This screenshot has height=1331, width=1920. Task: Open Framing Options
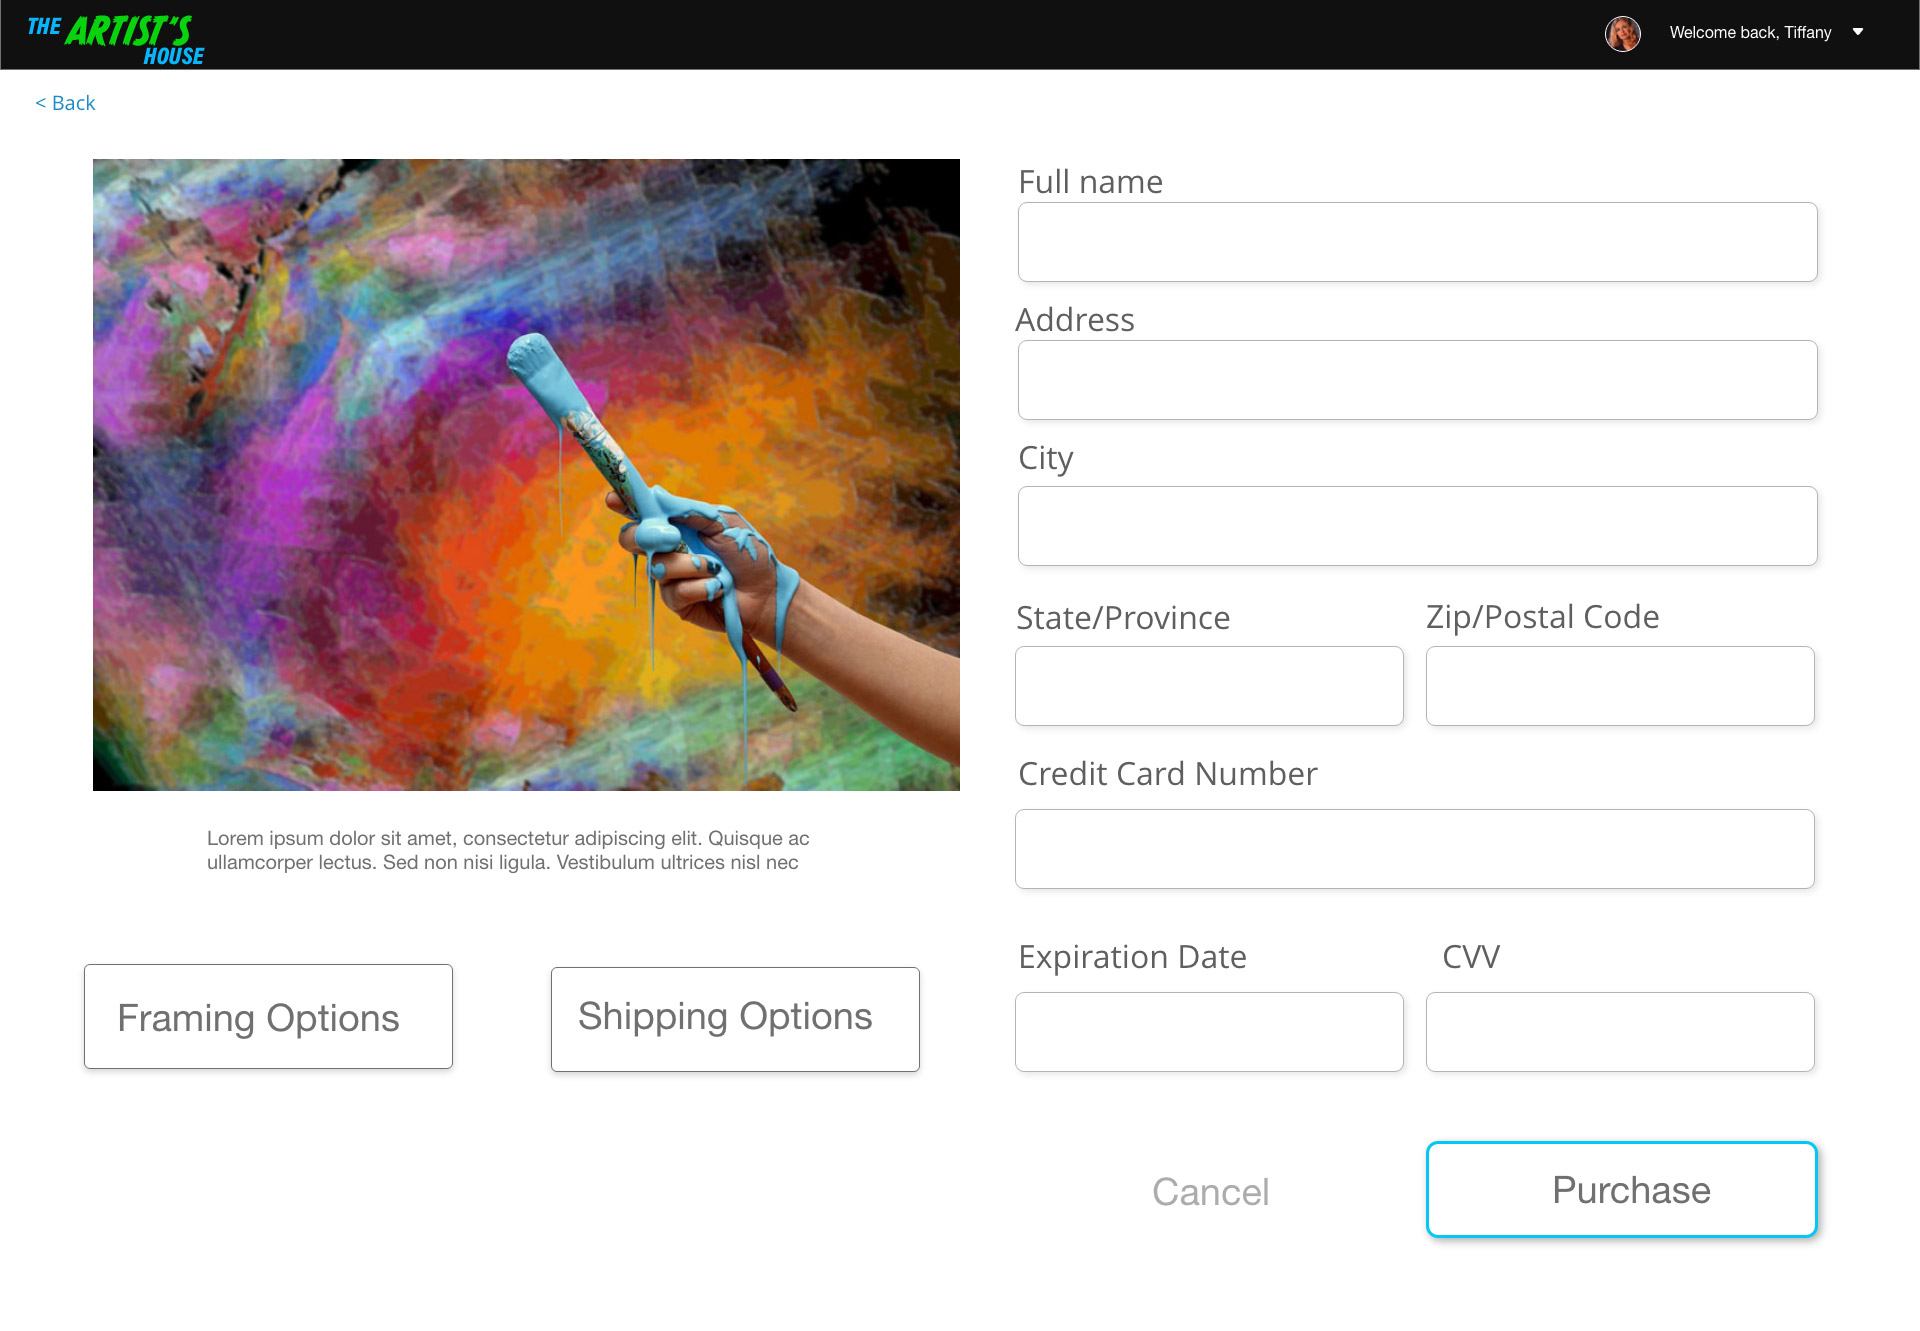(x=268, y=1017)
